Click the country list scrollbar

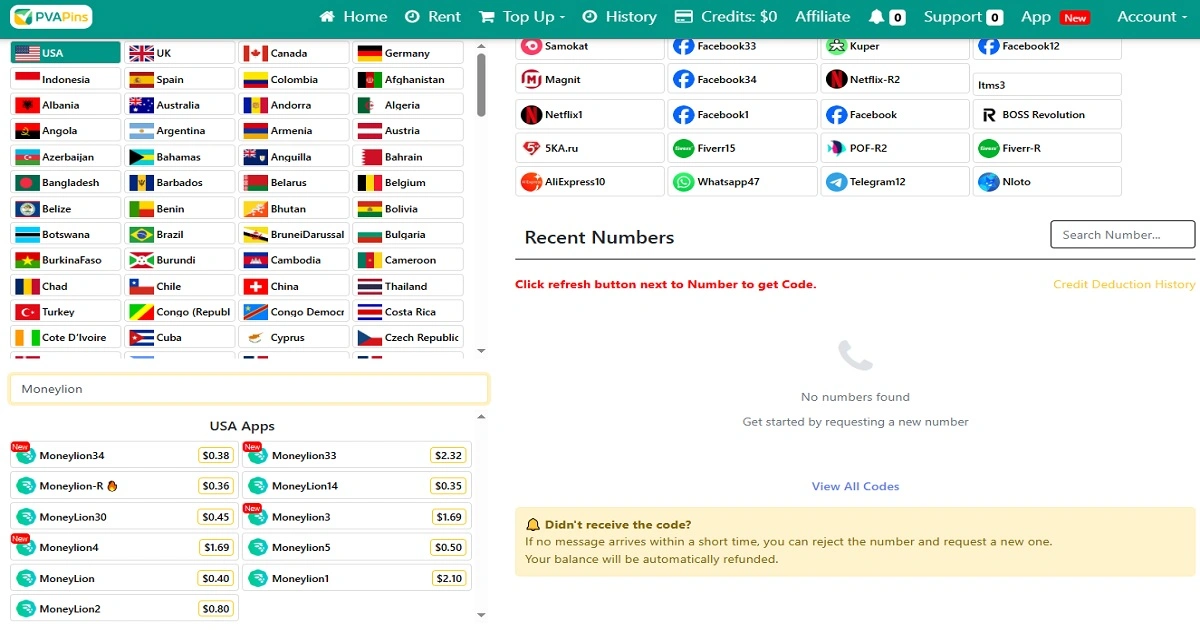pos(481,85)
